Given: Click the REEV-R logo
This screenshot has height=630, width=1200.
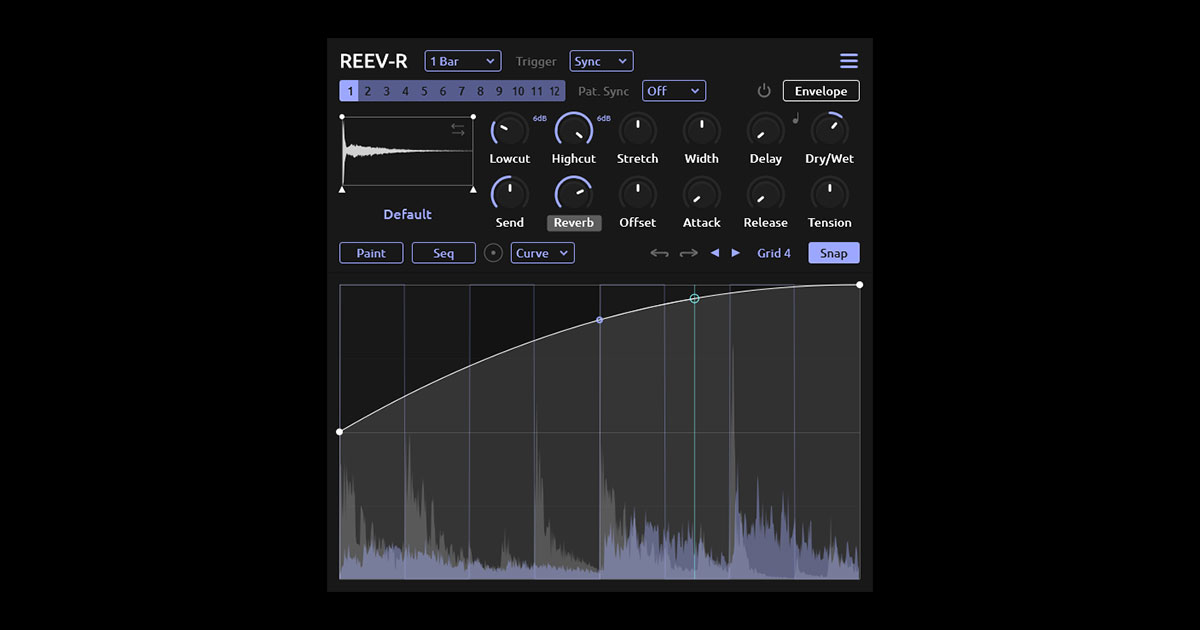Looking at the screenshot, I should [374, 61].
